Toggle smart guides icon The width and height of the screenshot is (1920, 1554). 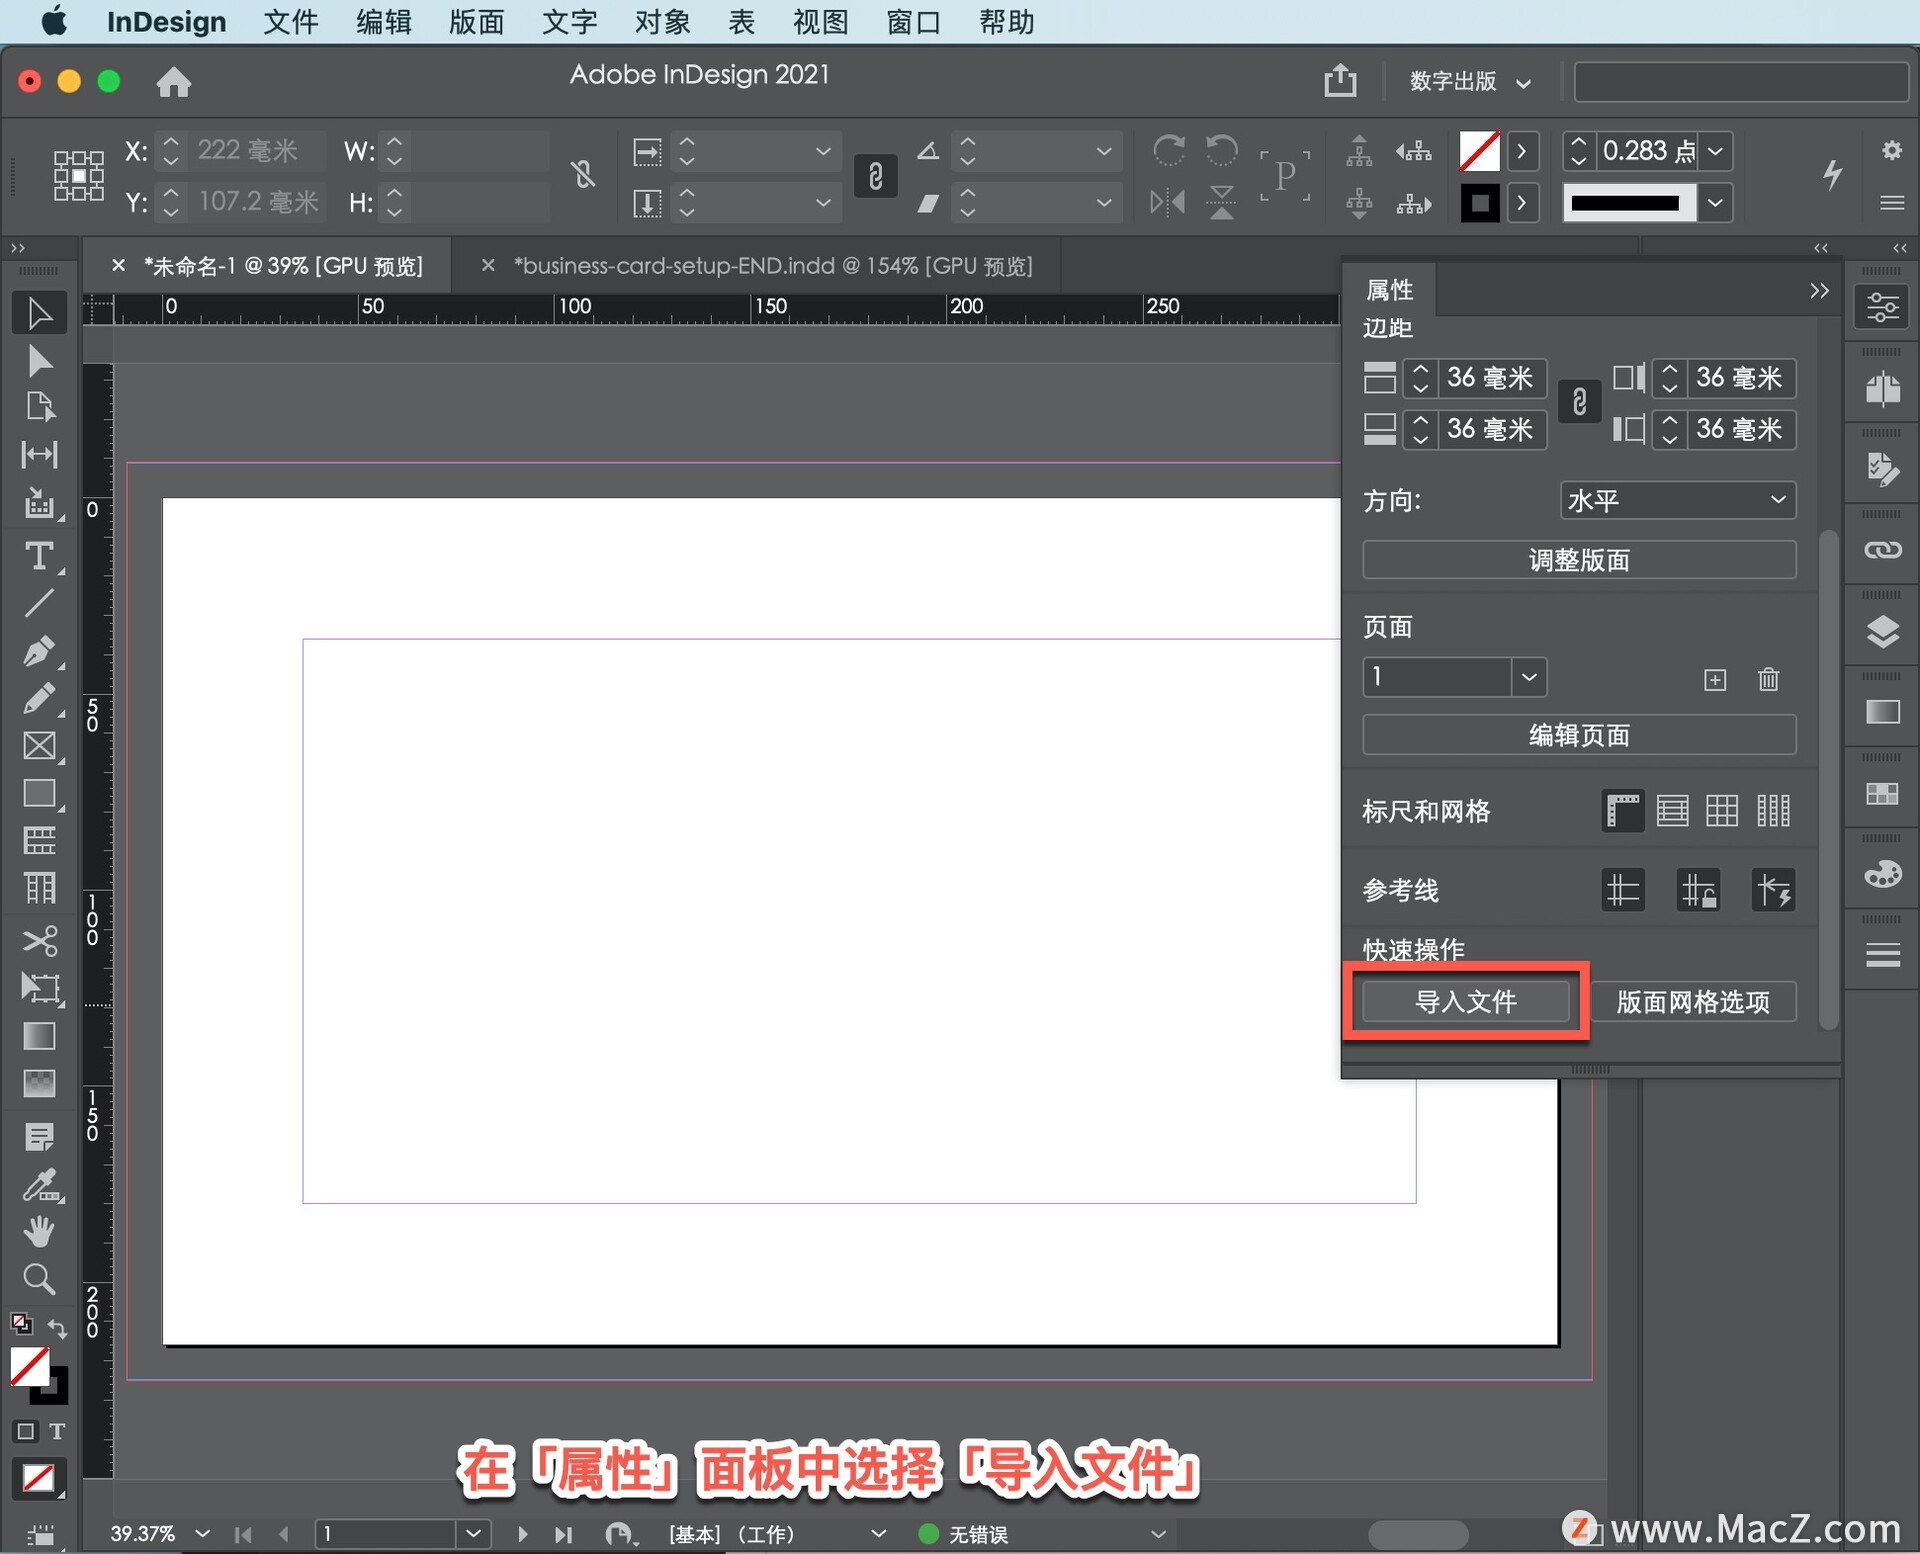1773,890
